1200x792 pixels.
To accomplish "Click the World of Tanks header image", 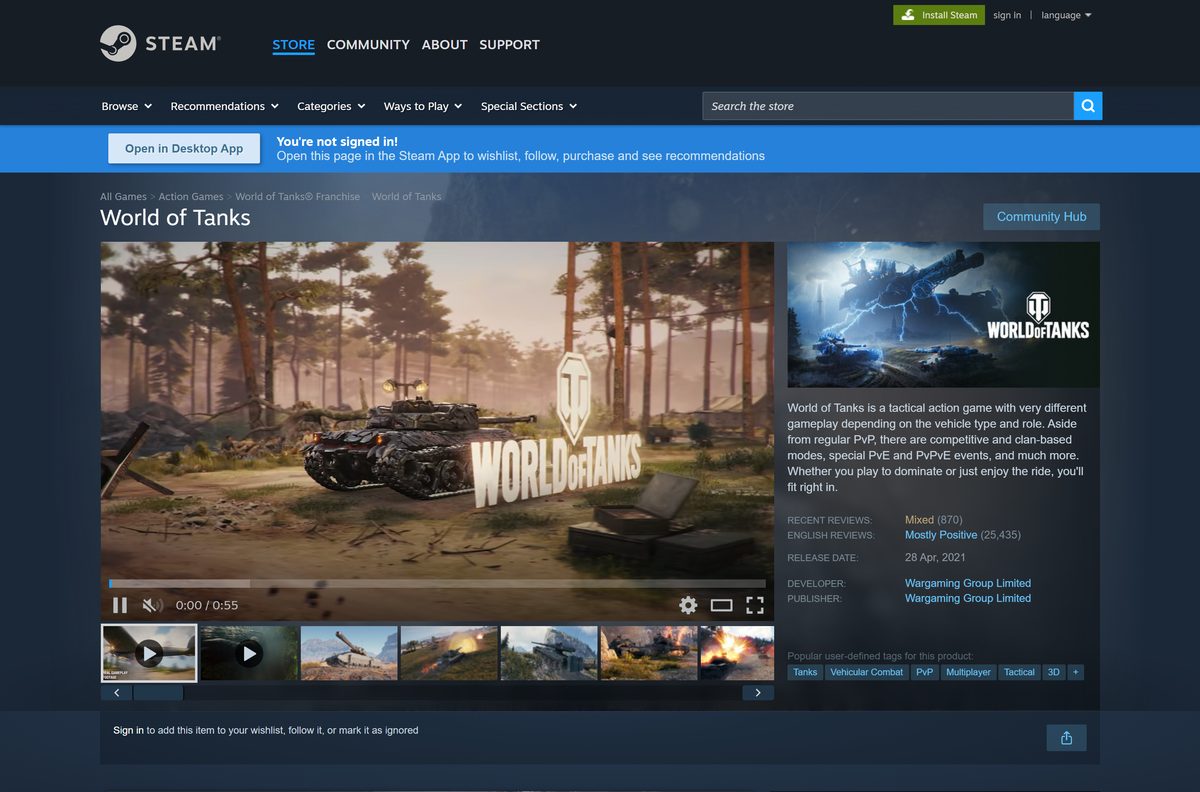I will [943, 314].
